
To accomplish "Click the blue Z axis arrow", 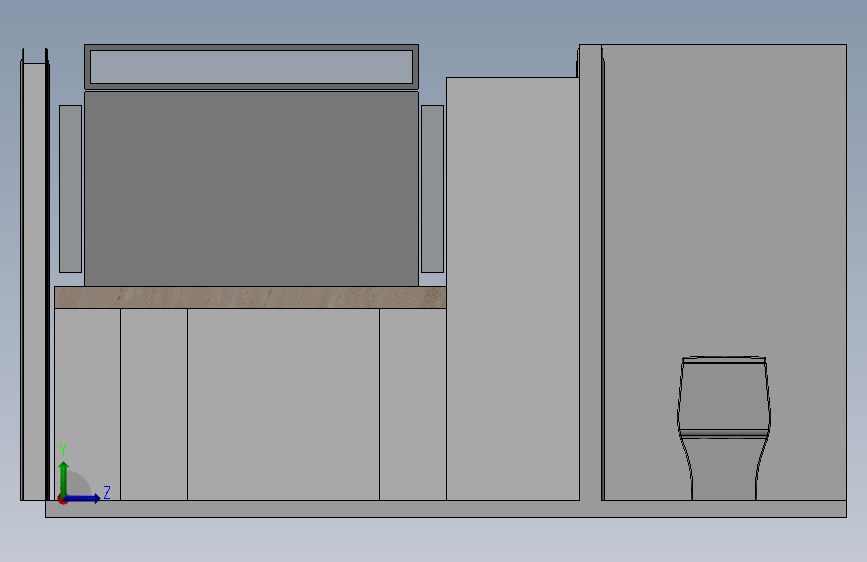I will point(83,498).
